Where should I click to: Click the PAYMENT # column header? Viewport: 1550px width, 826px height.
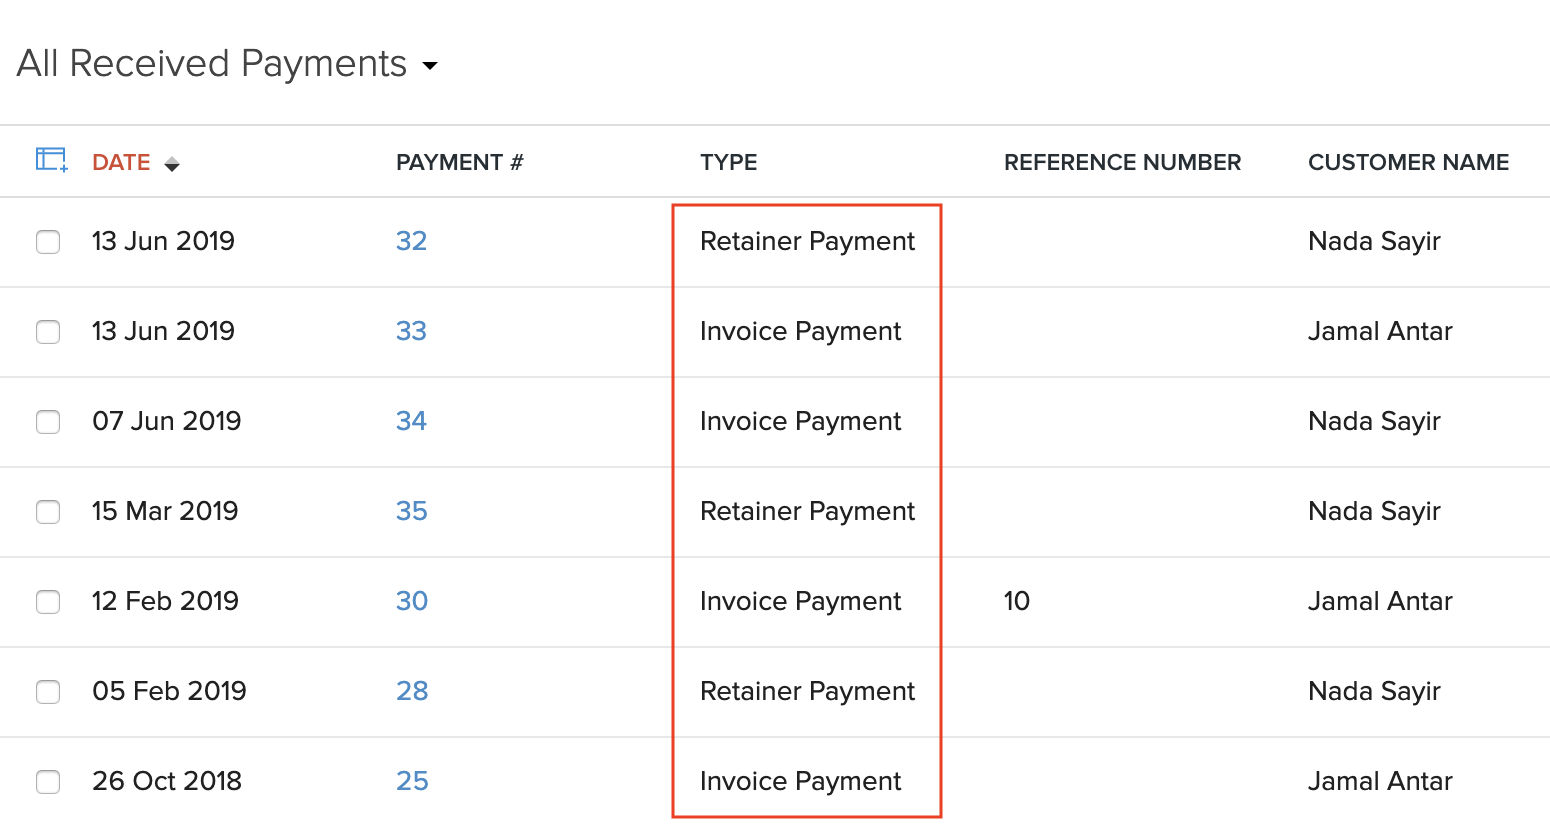459,161
